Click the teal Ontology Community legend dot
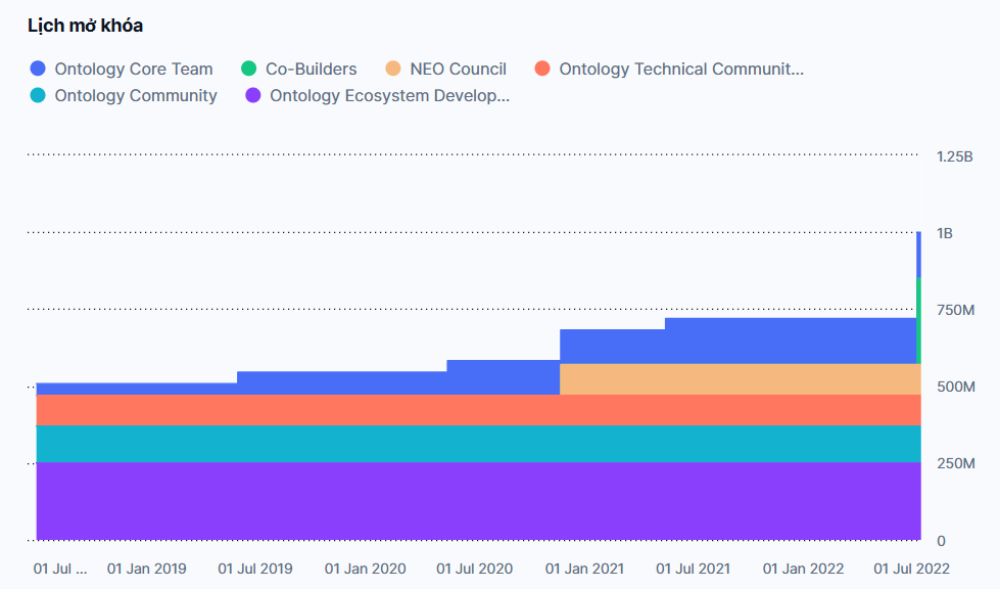 click(38, 96)
